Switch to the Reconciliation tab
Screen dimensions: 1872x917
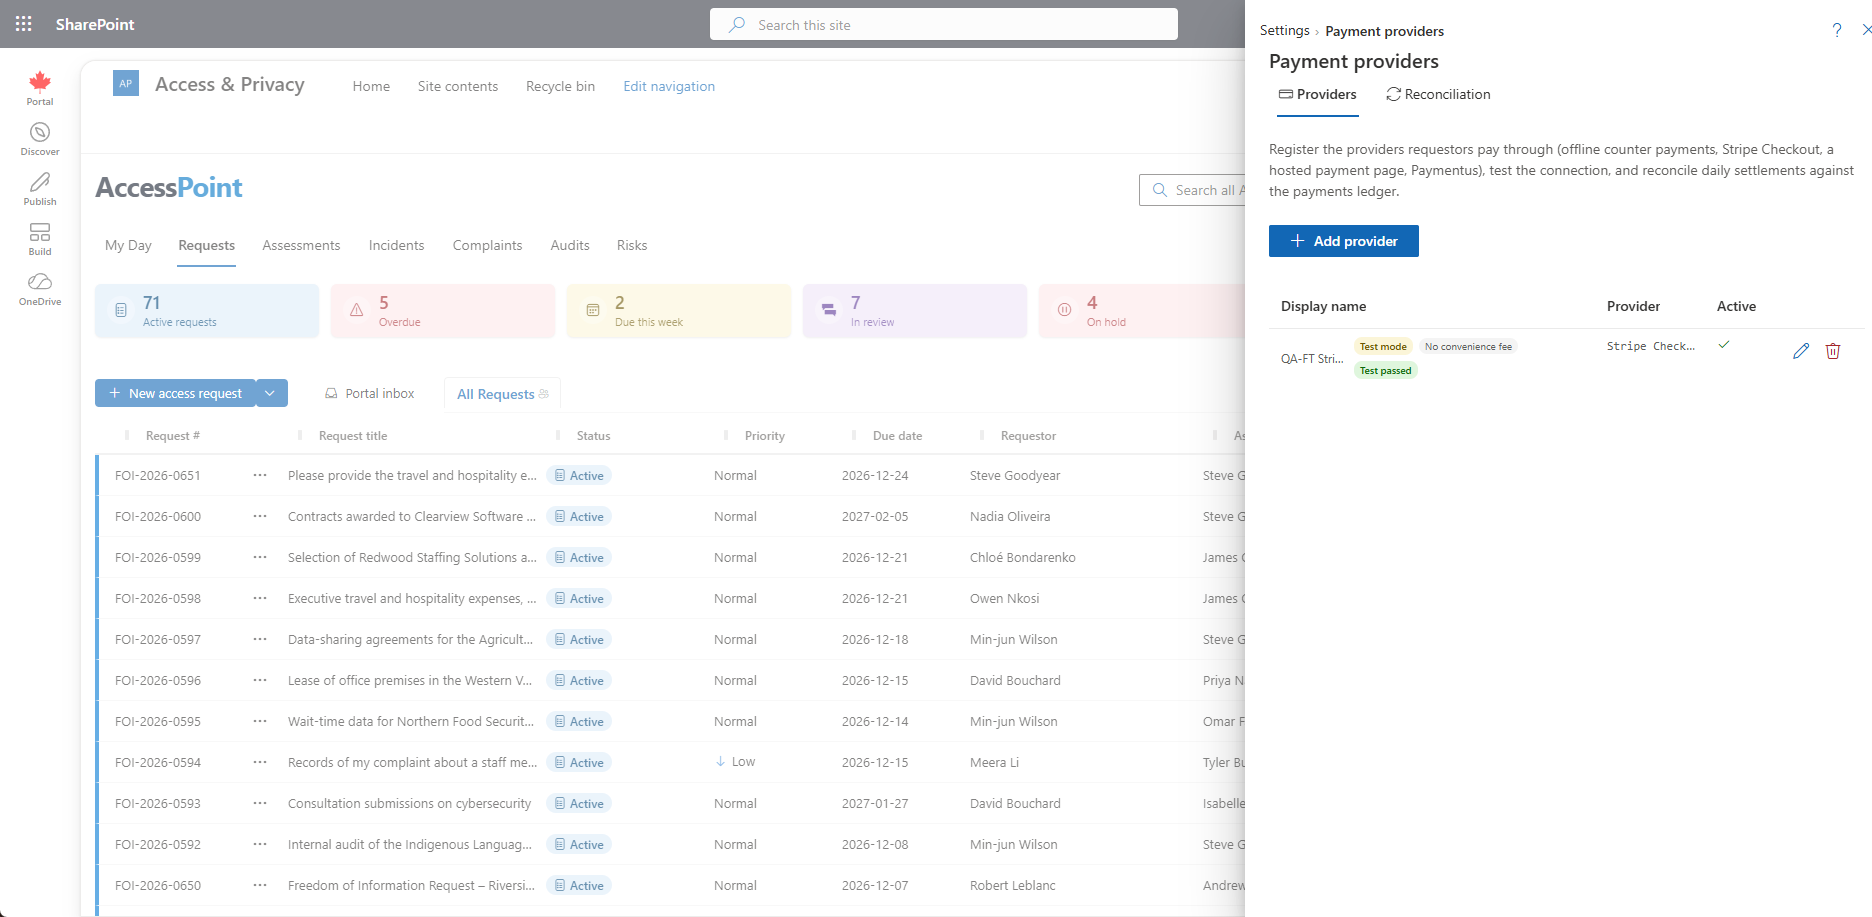coord(1438,94)
